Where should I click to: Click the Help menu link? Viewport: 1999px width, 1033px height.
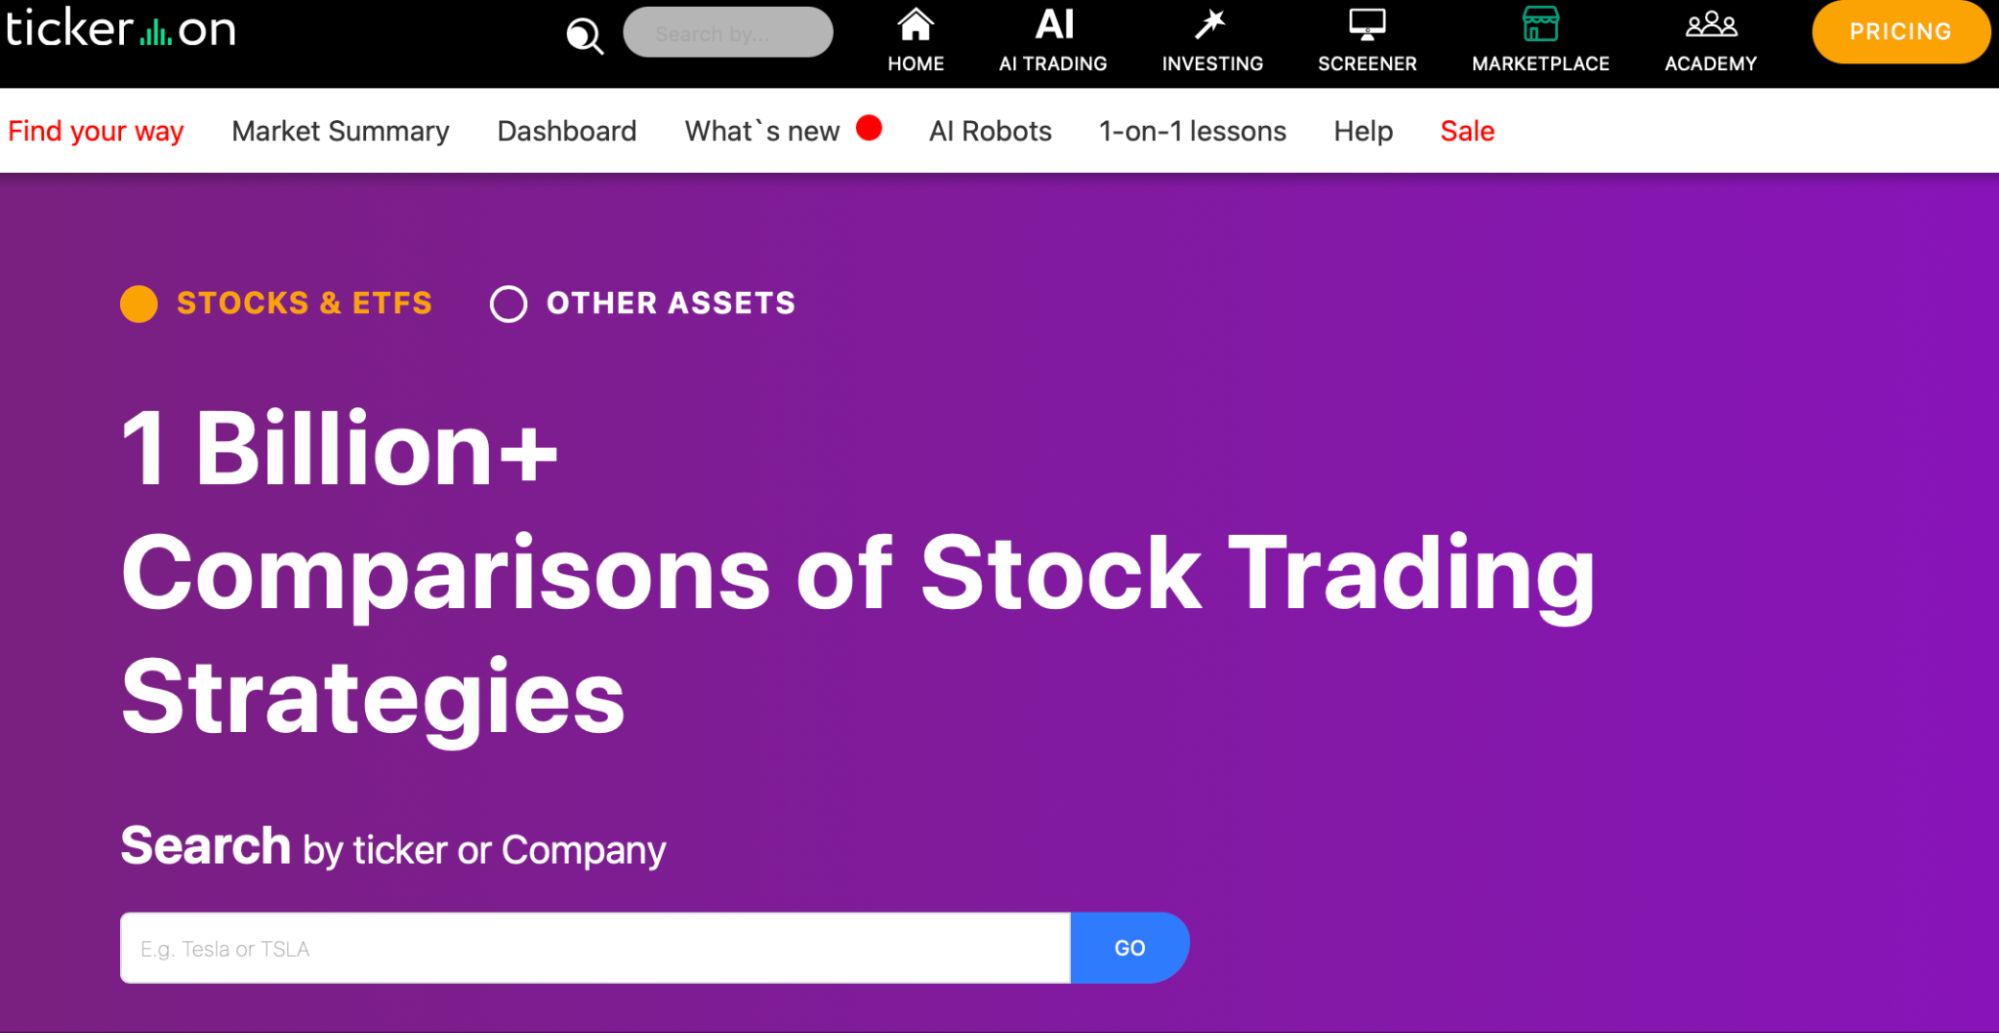1363,131
